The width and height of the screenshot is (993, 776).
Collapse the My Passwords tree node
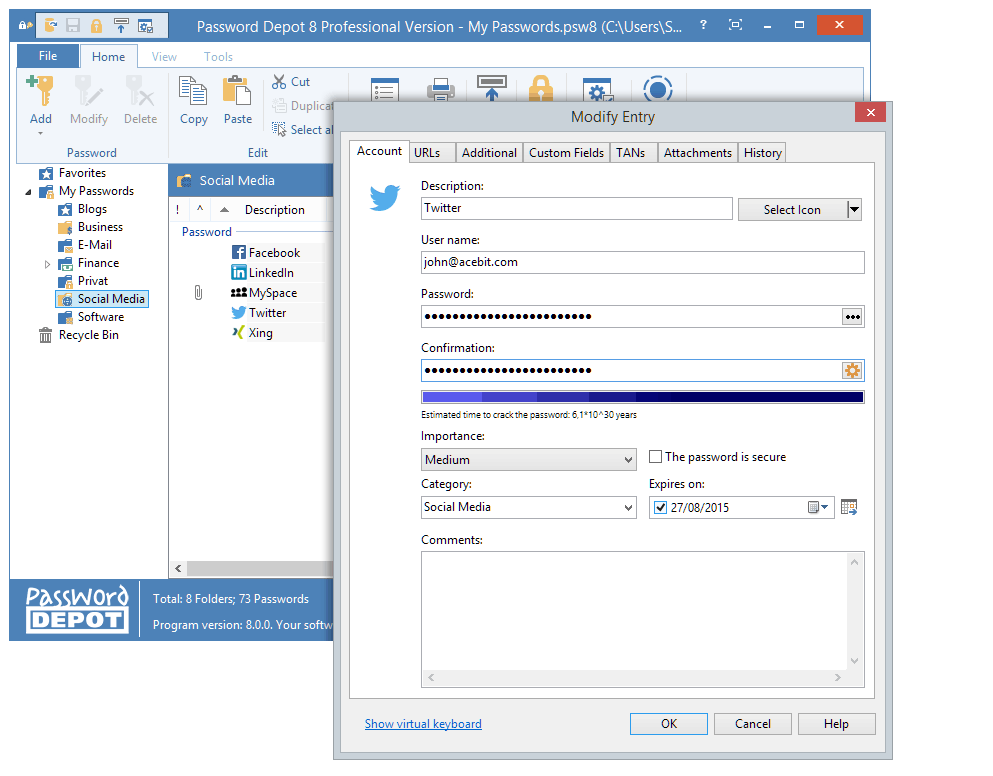click(28, 191)
